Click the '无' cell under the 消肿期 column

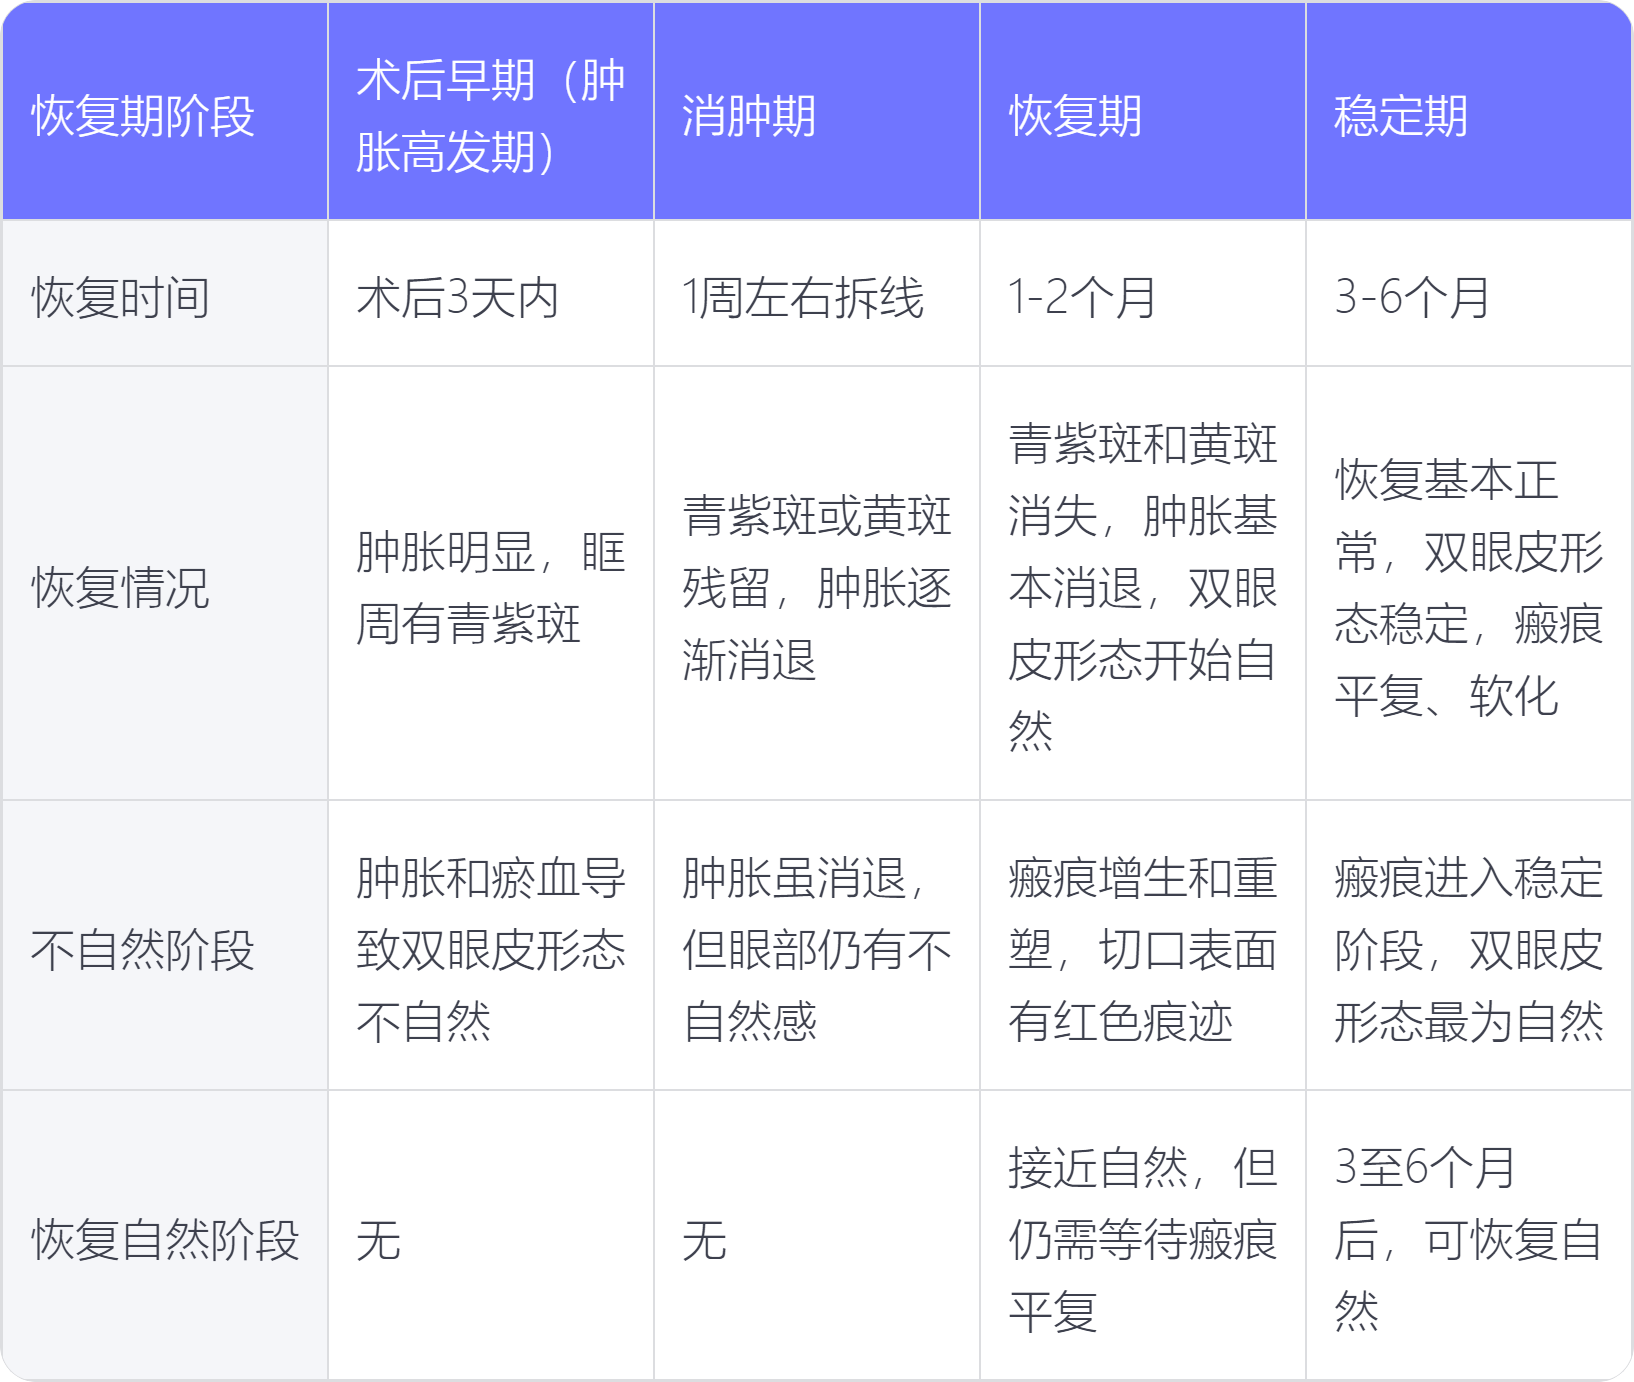pos(705,1240)
